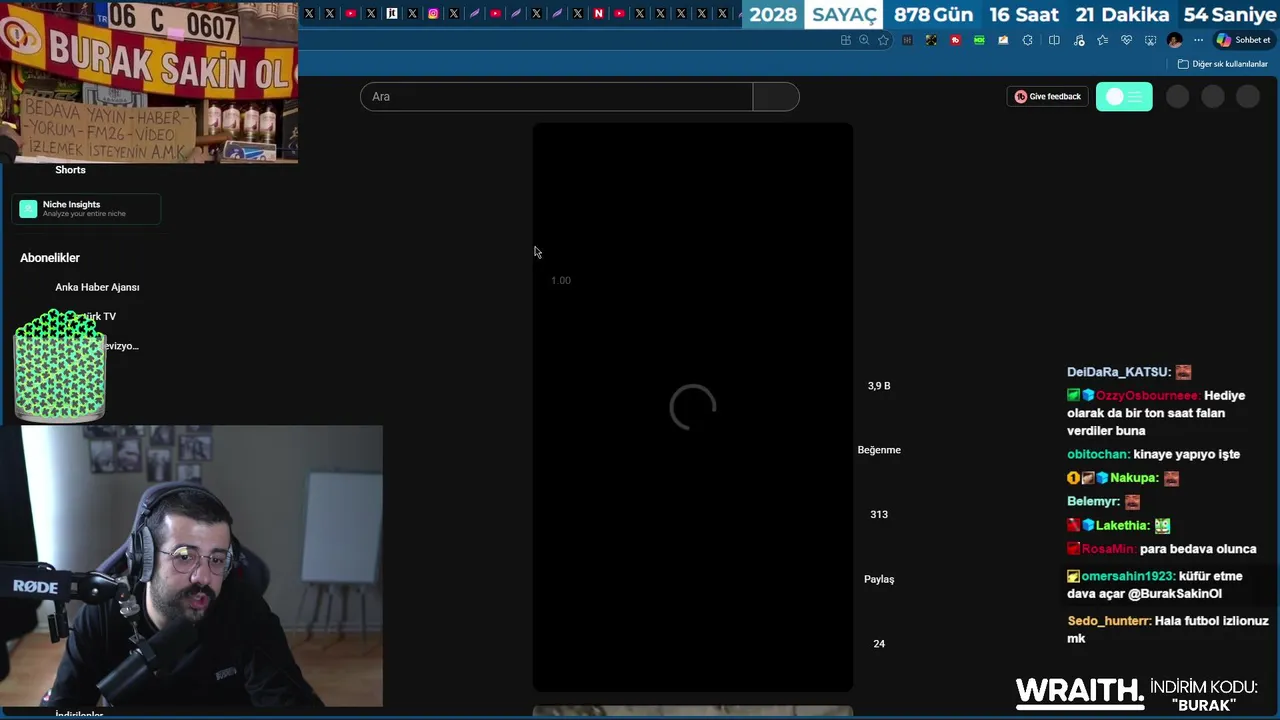Open the Edge app available icon in address bar
Screen dimensions: 1280x720
pyautogui.click(x=845, y=40)
